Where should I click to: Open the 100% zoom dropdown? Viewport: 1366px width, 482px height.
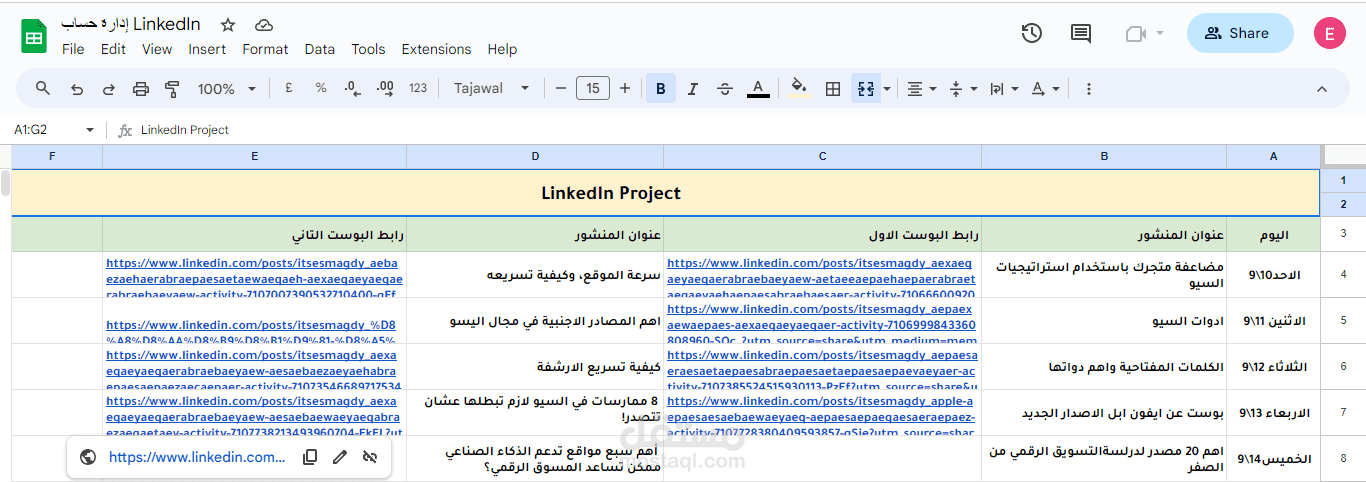click(228, 89)
